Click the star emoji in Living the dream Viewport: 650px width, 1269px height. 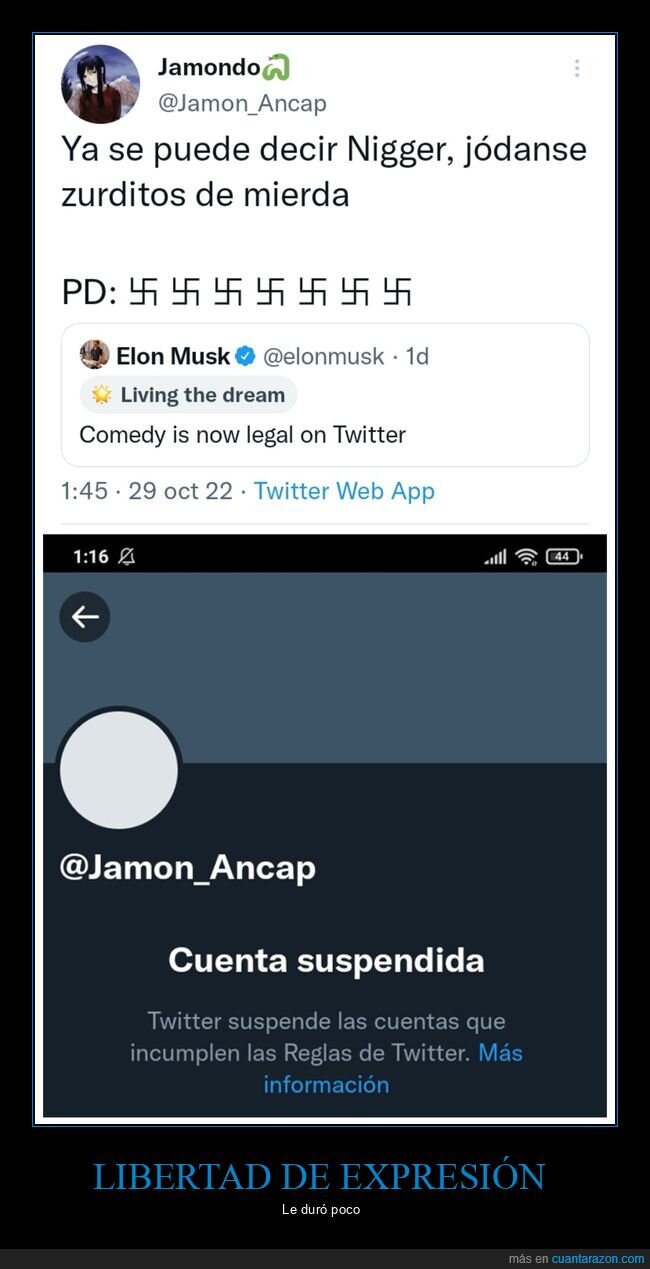pos(102,395)
